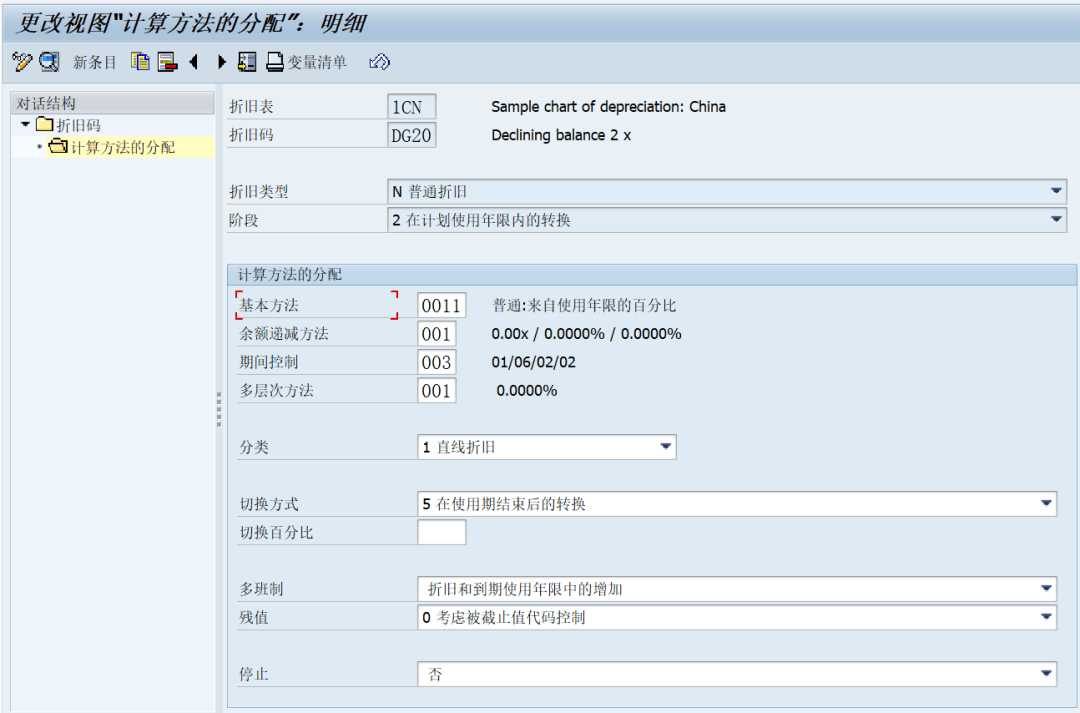Click the empty 切换百分比 field
The height and width of the screenshot is (713, 1080).
click(441, 532)
